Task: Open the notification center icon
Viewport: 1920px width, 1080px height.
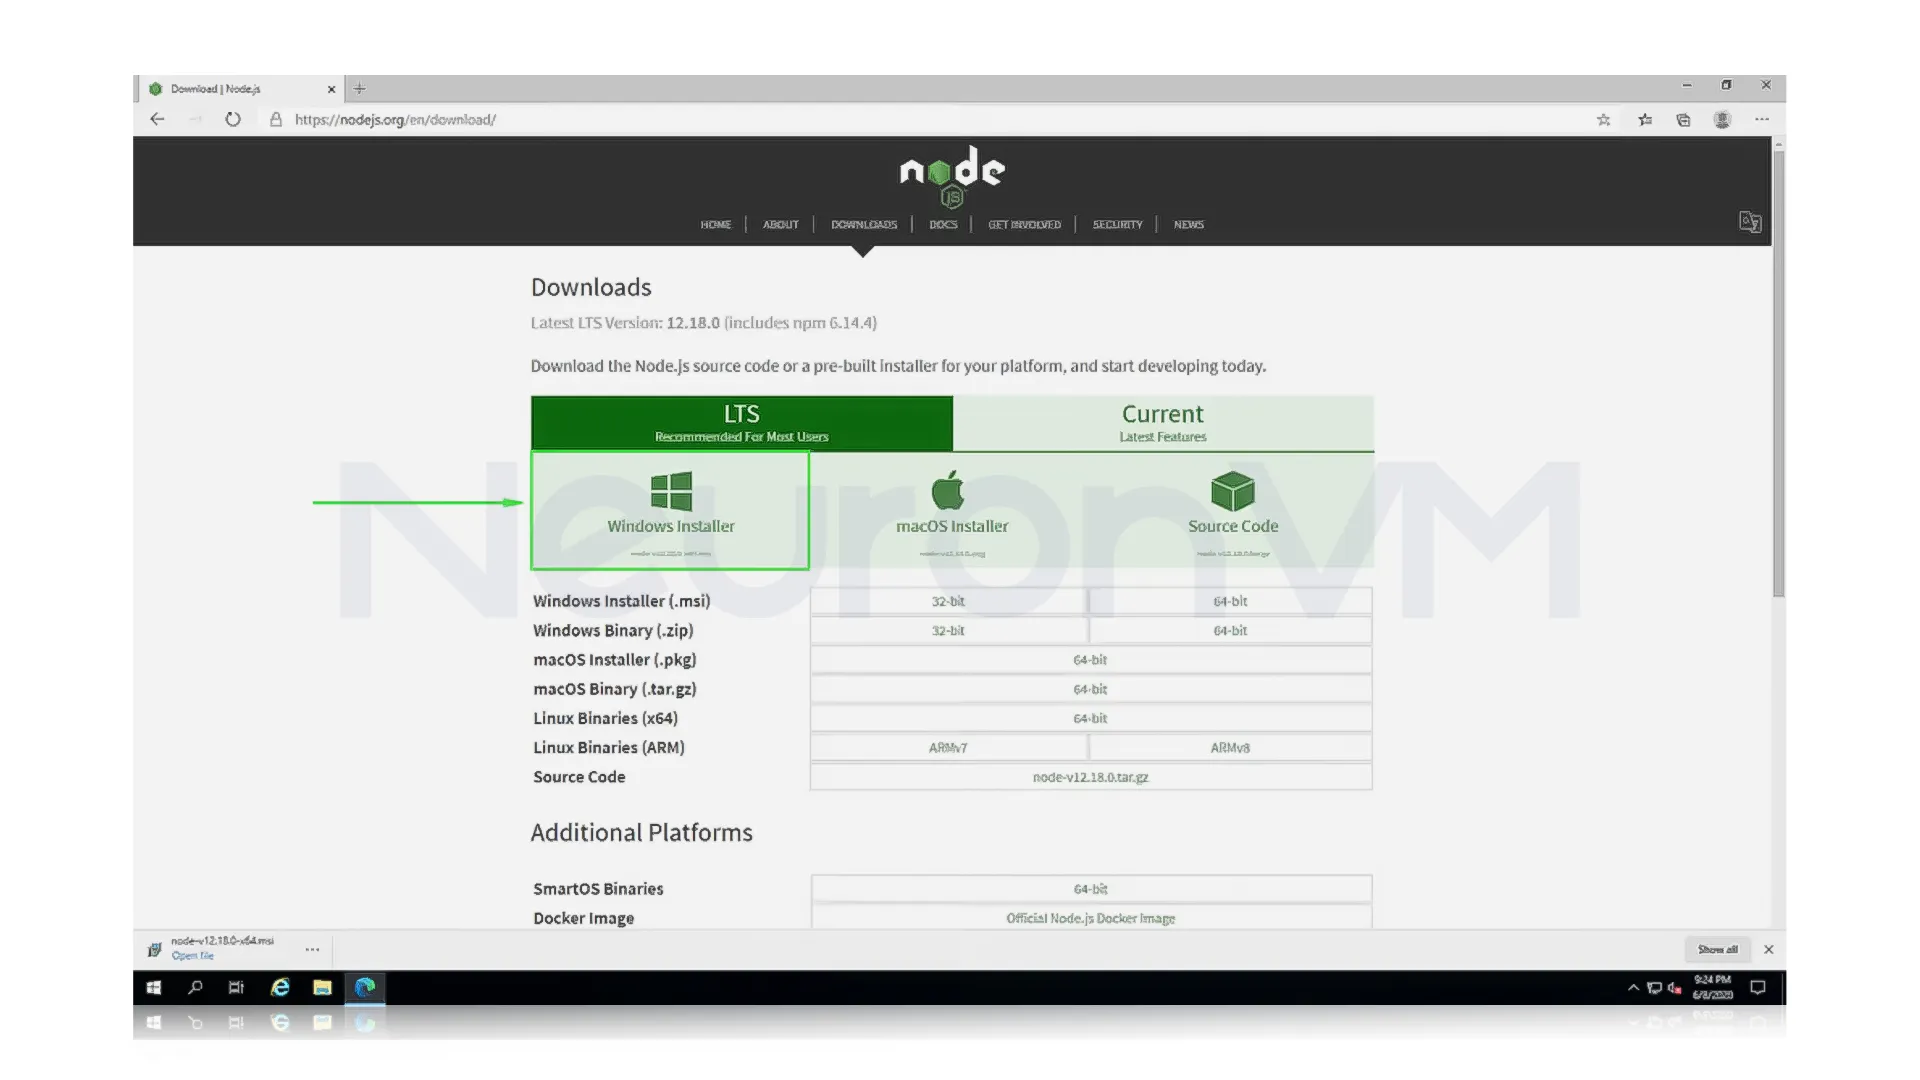Action: [x=1758, y=988]
